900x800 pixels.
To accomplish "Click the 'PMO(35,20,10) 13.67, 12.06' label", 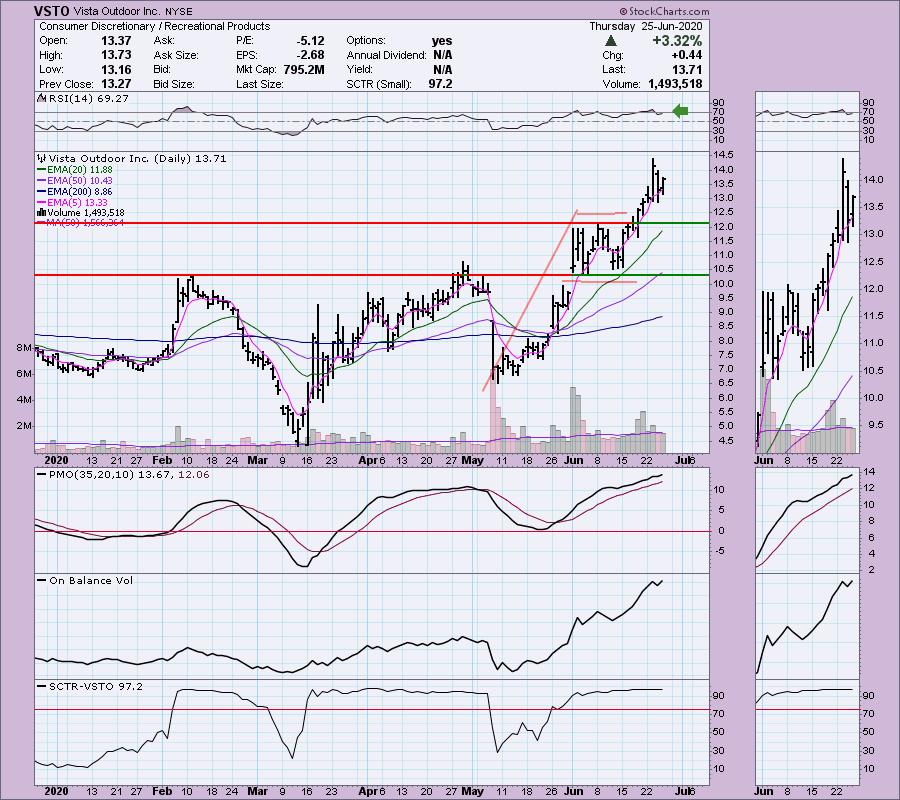I will pos(129,475).
